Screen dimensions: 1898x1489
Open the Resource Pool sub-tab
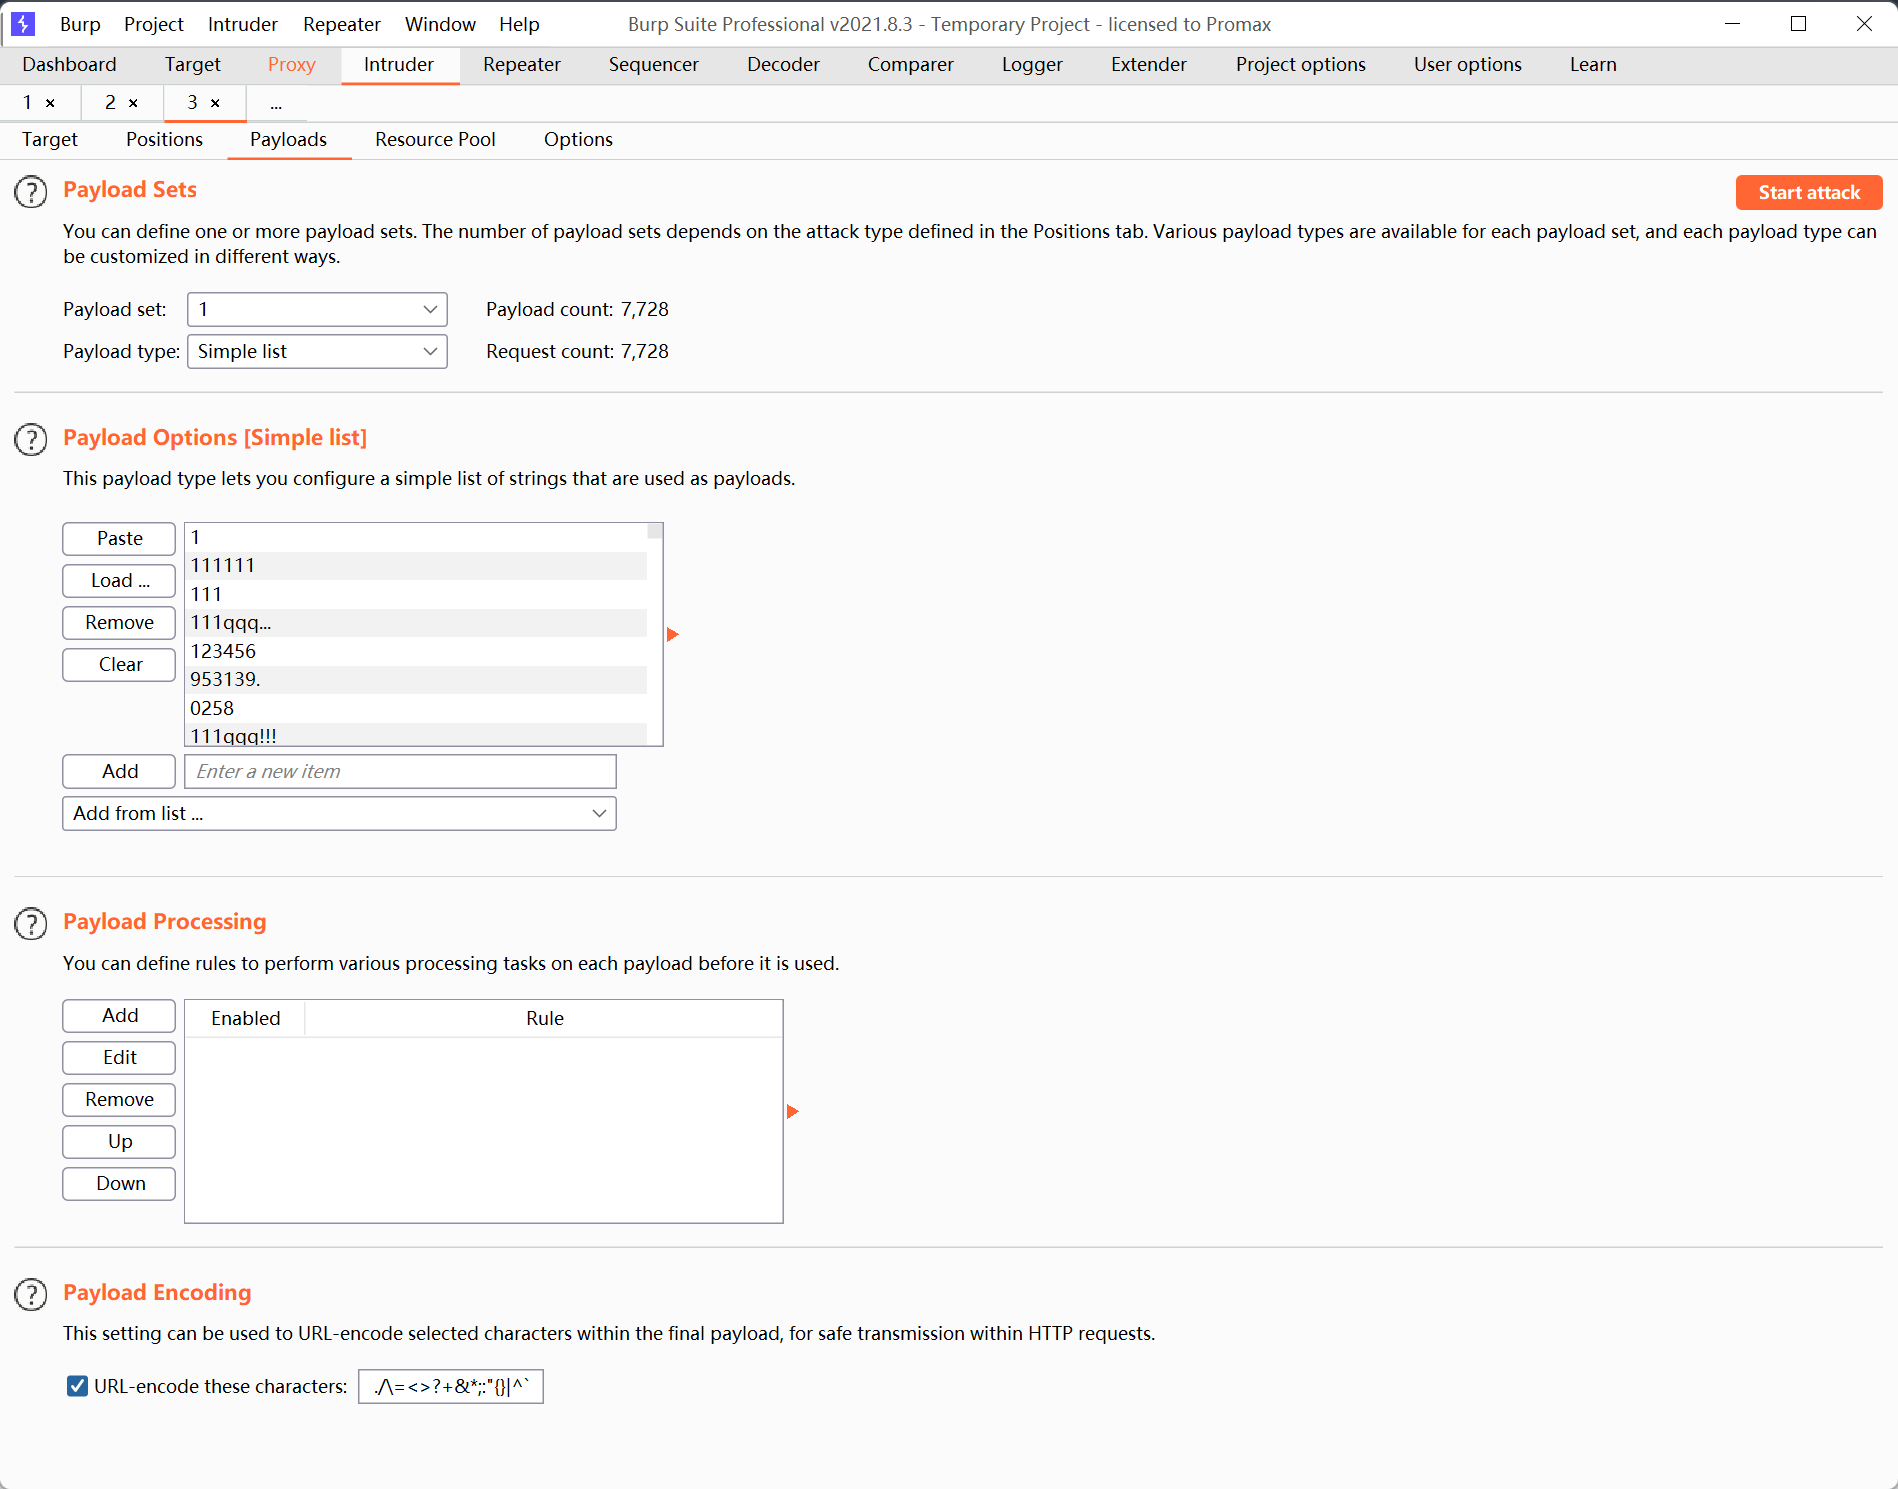tap(435, 139)
